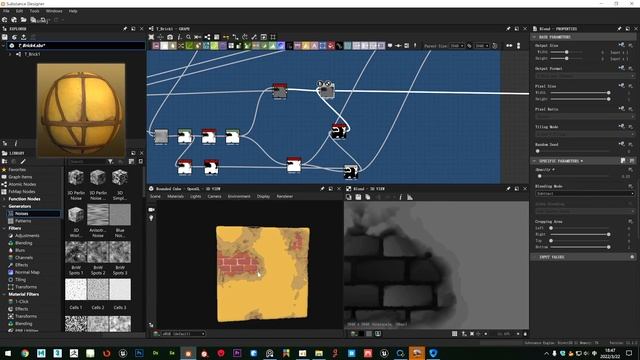Viewport: 640px width, 360px height.
Task: Collapse the Base Parameters section
Action: [x=534, y=37]
